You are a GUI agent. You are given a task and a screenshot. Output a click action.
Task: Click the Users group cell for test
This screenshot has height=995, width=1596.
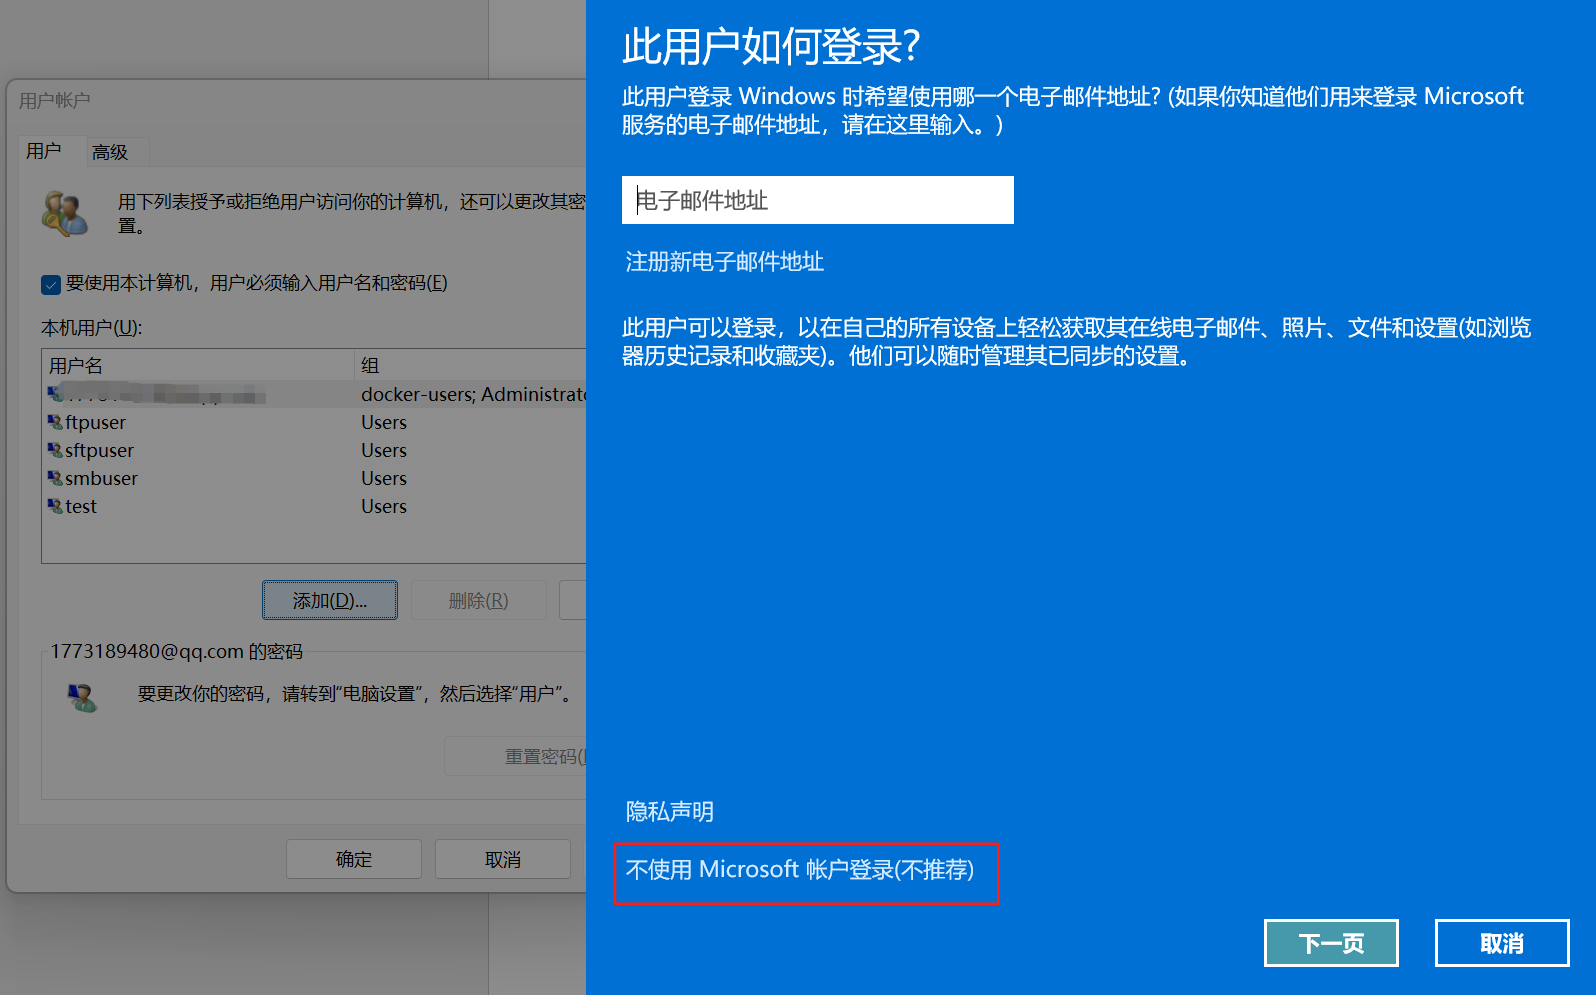pyautogui.click(x=384, y=506)
